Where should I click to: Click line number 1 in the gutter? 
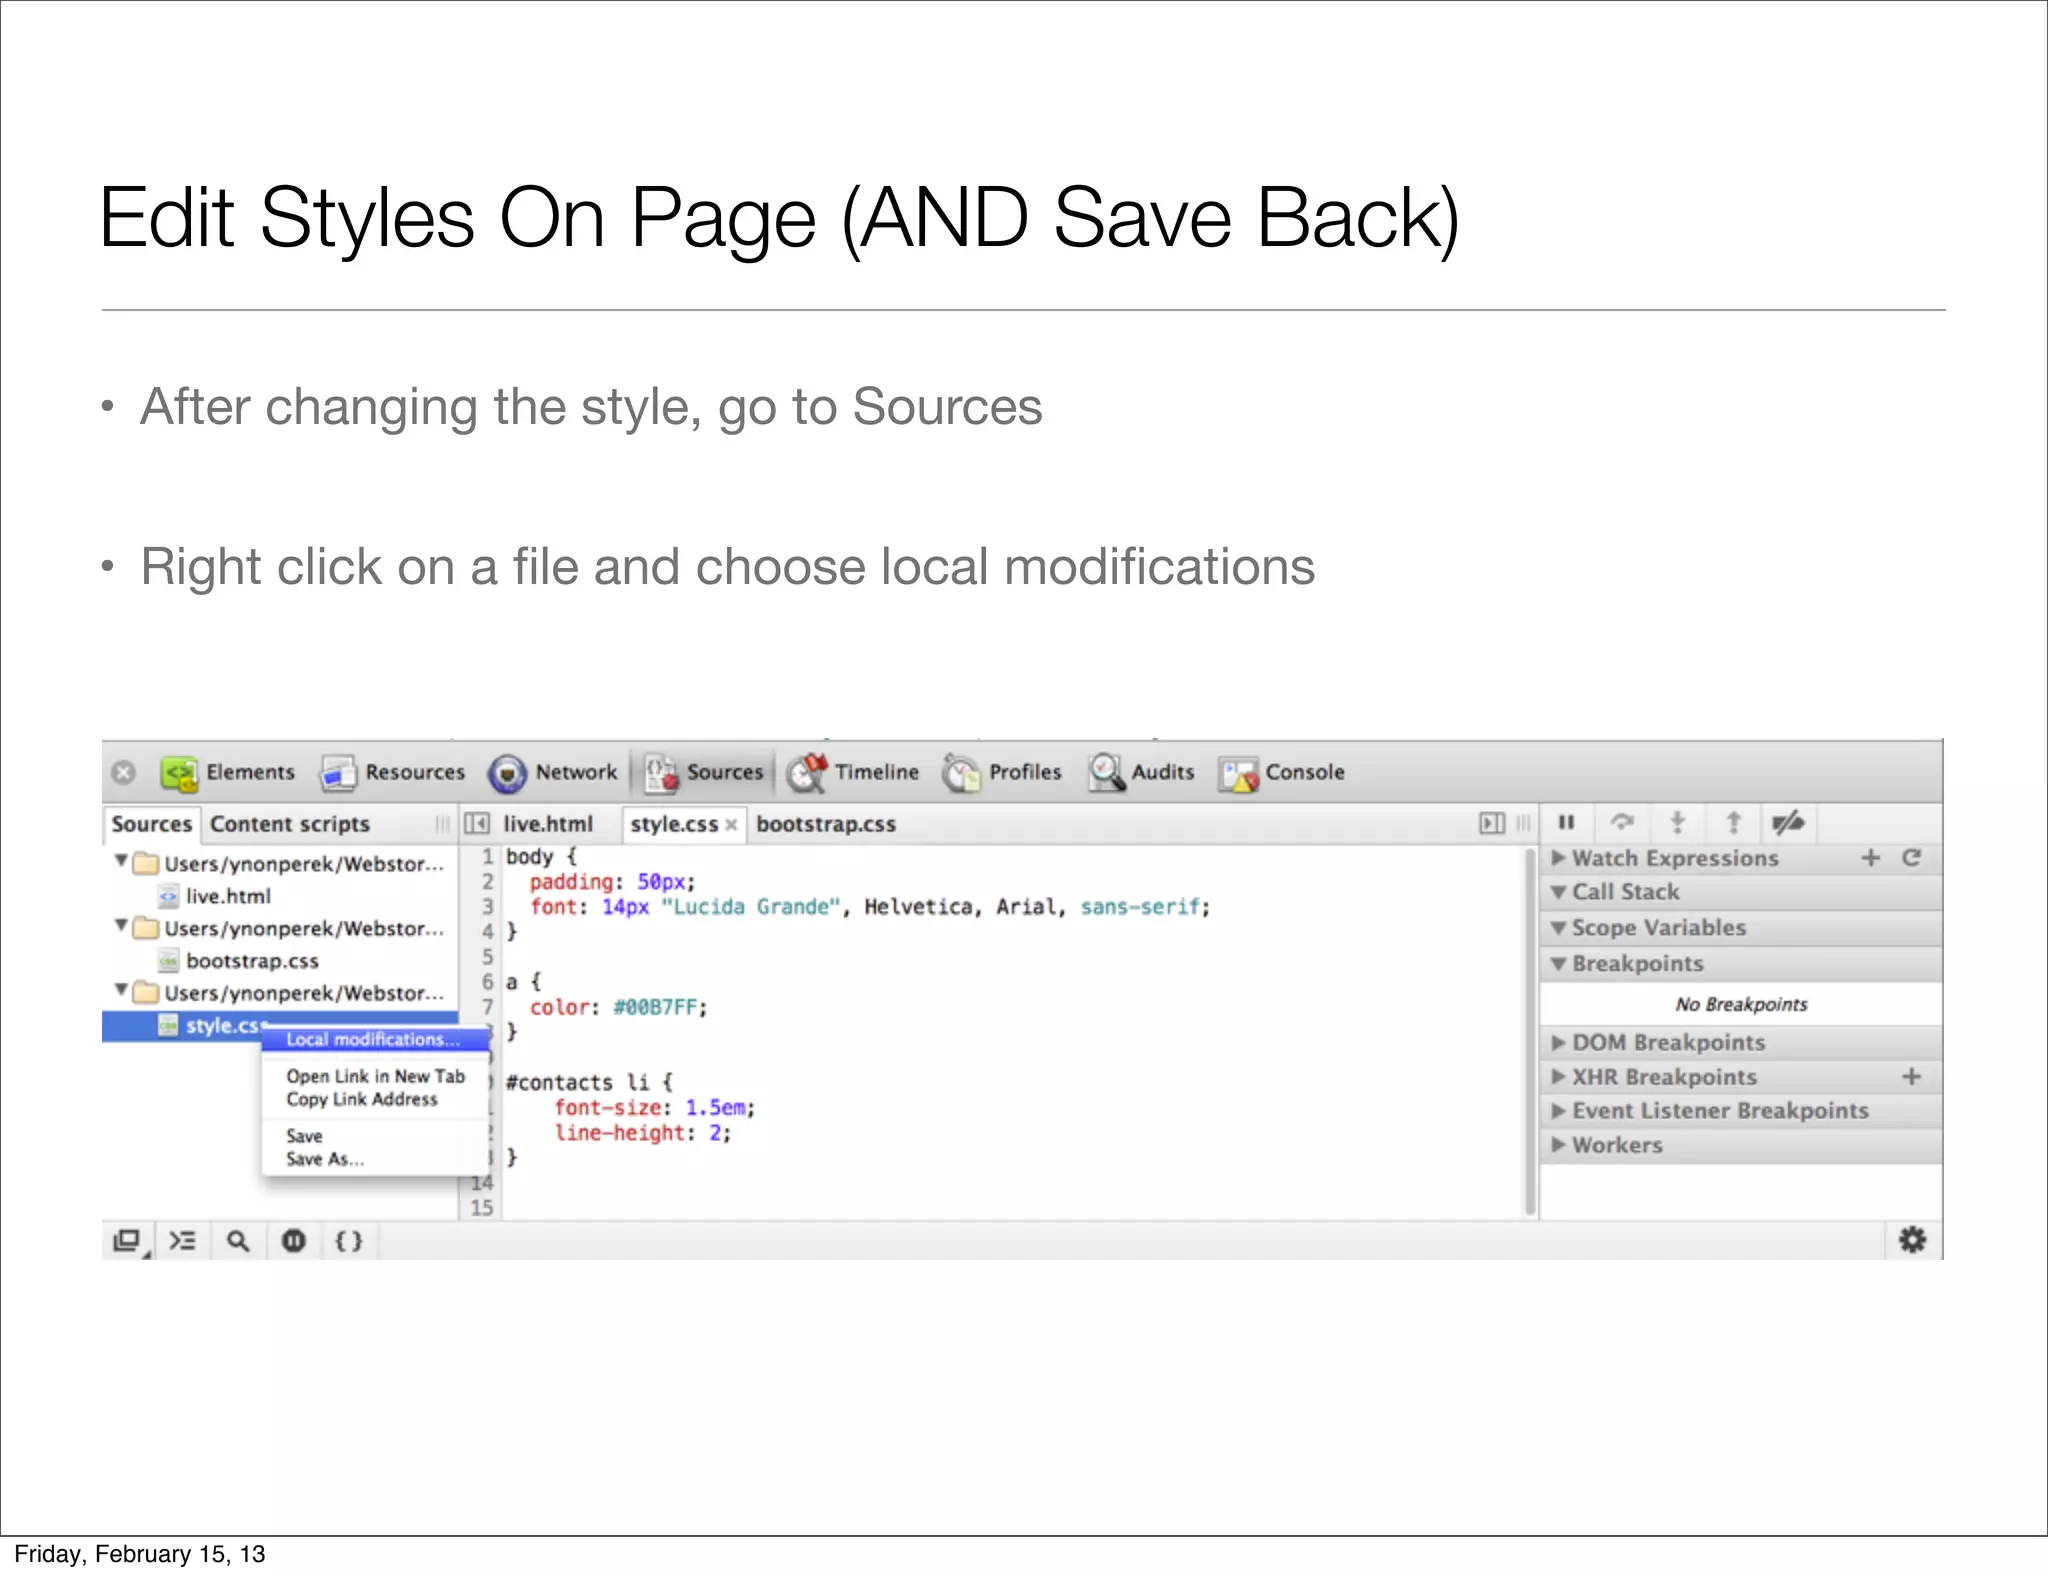[x=487, y=857]
